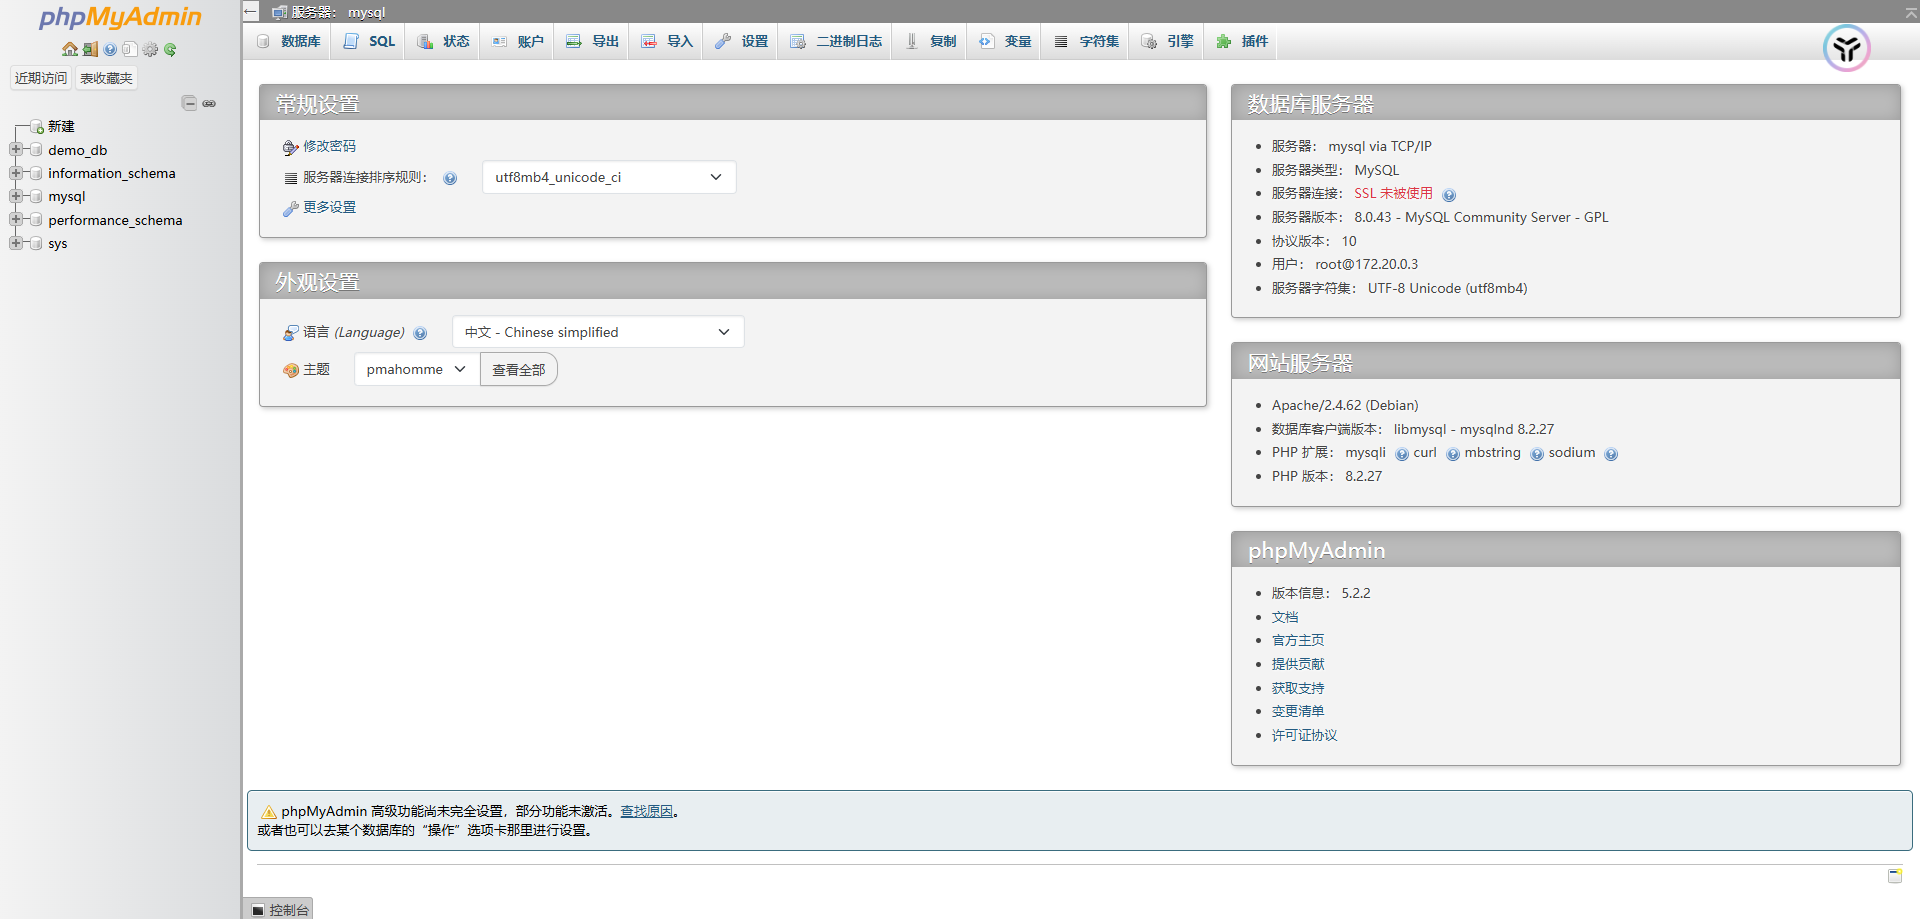
Task: Open the 插件 tab
Action: click(x=1242, y=41)
